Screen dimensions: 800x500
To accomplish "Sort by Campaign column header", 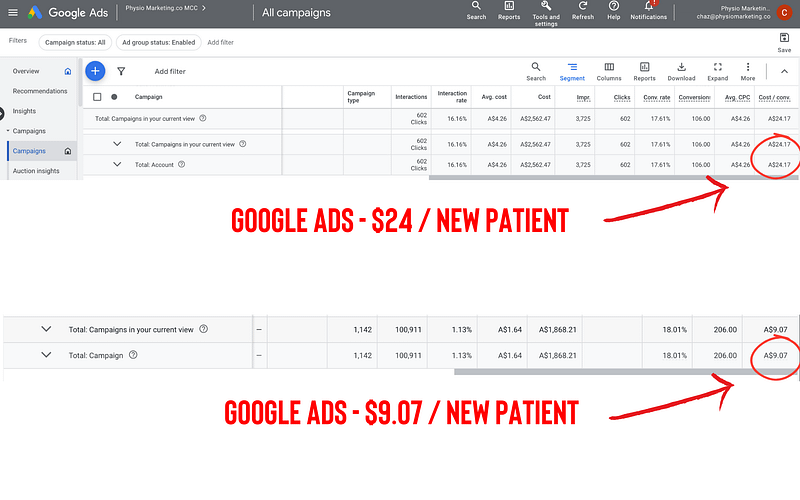I will coord(148,97).
